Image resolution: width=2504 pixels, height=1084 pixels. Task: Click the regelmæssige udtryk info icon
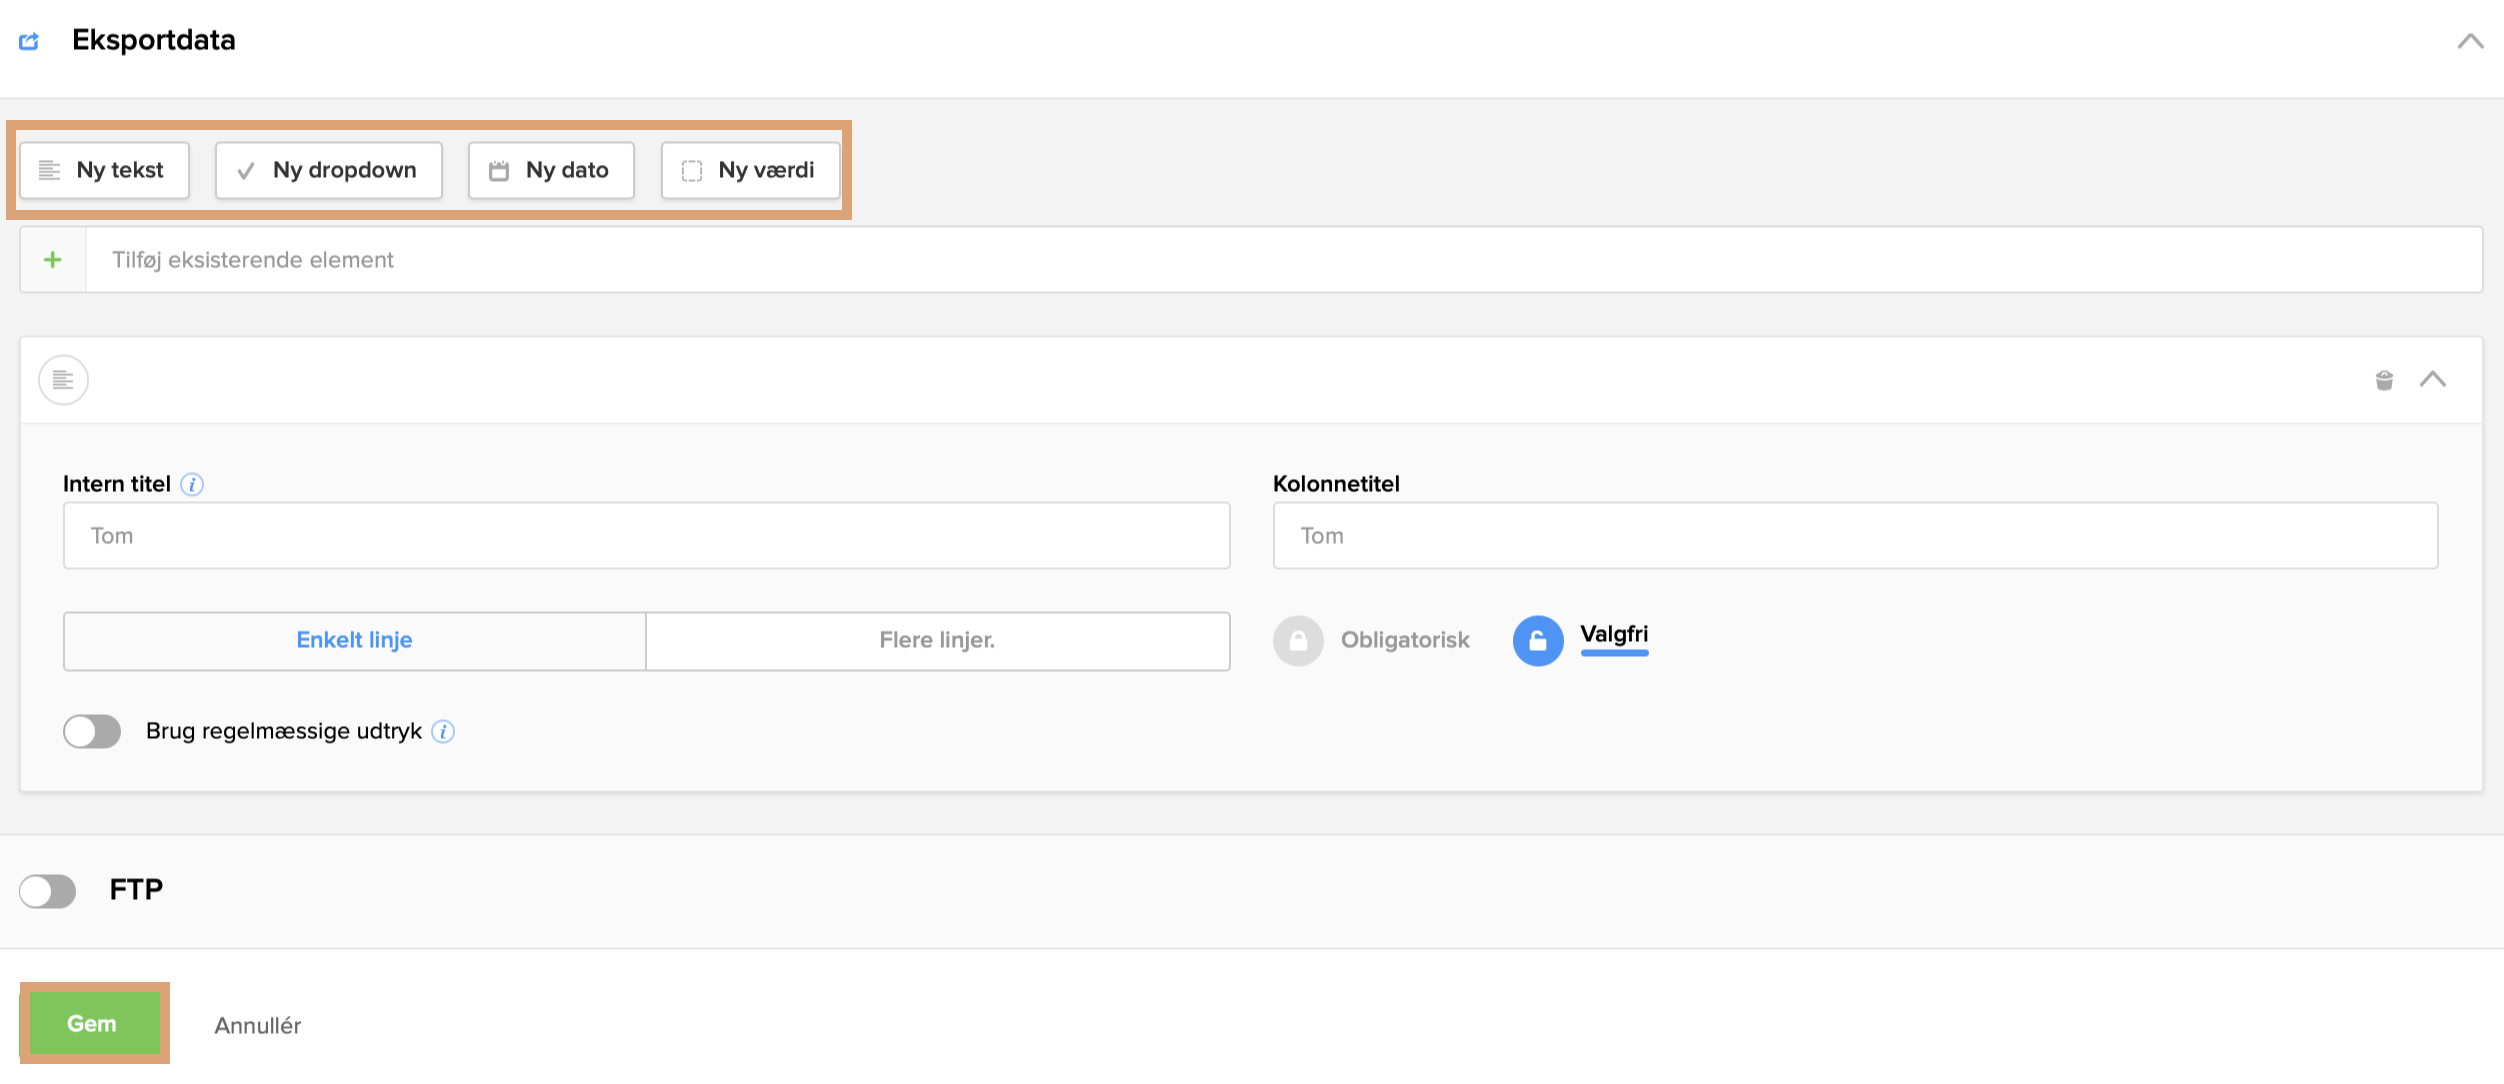pos(443,732)
